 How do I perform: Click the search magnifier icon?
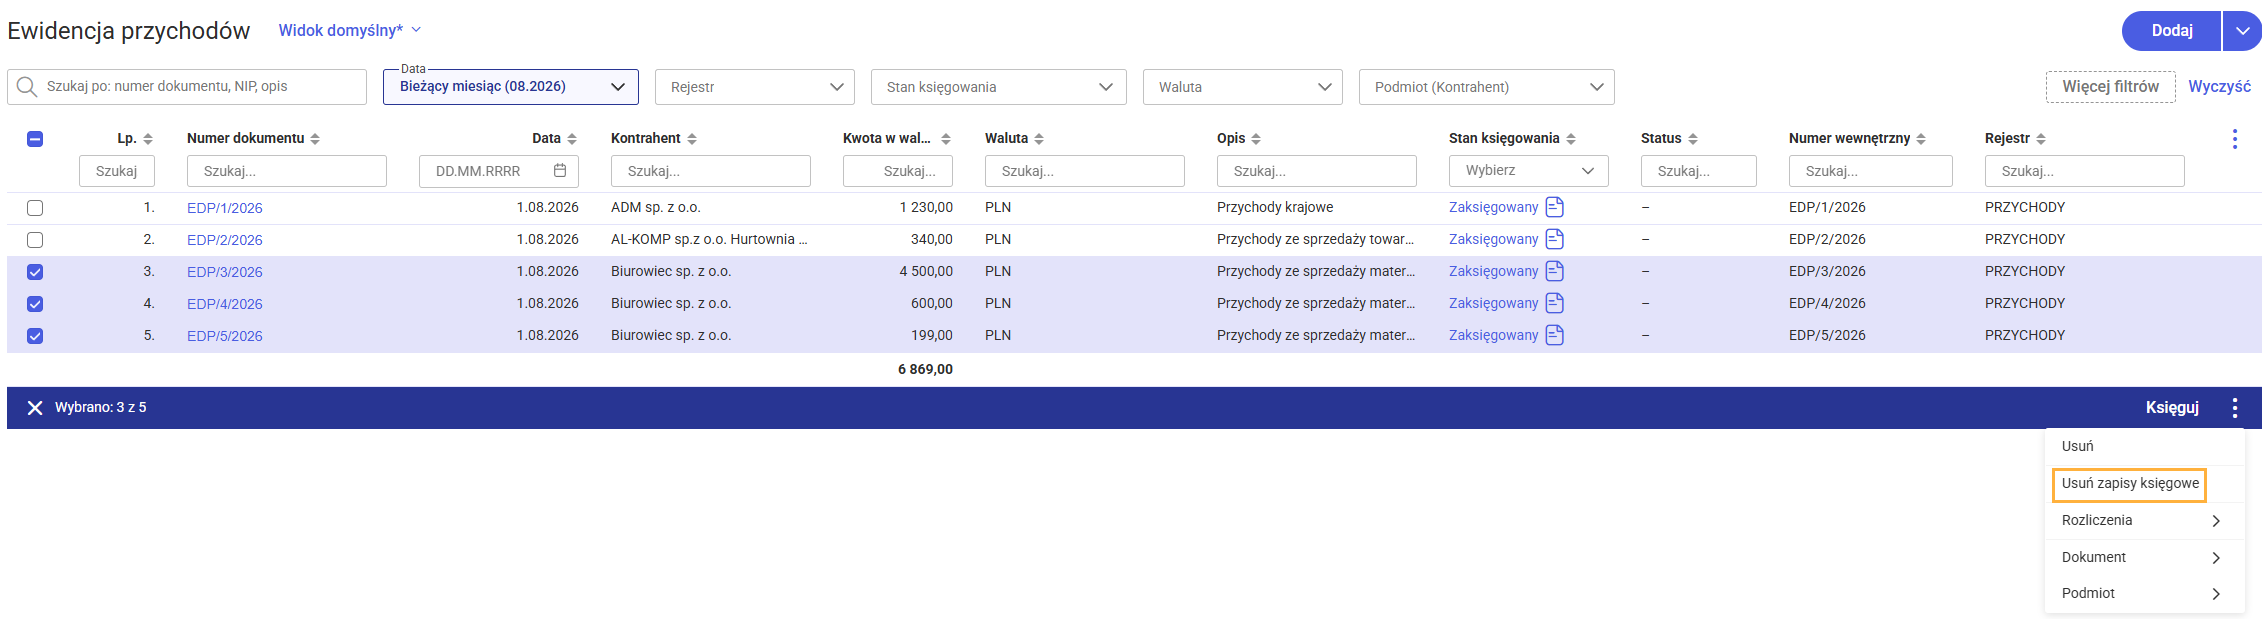pyautogui.click(x=27, y=87)
